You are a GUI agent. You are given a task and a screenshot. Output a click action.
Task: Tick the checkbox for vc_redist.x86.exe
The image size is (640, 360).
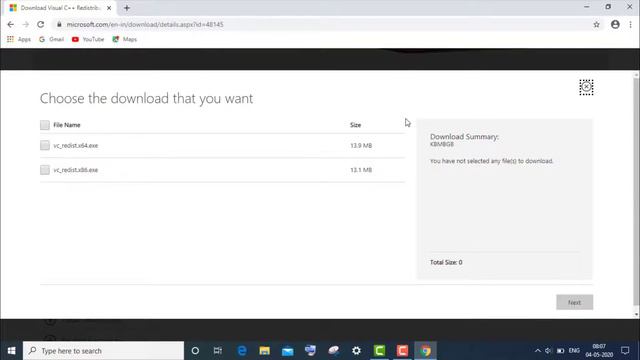pos(44,170)
